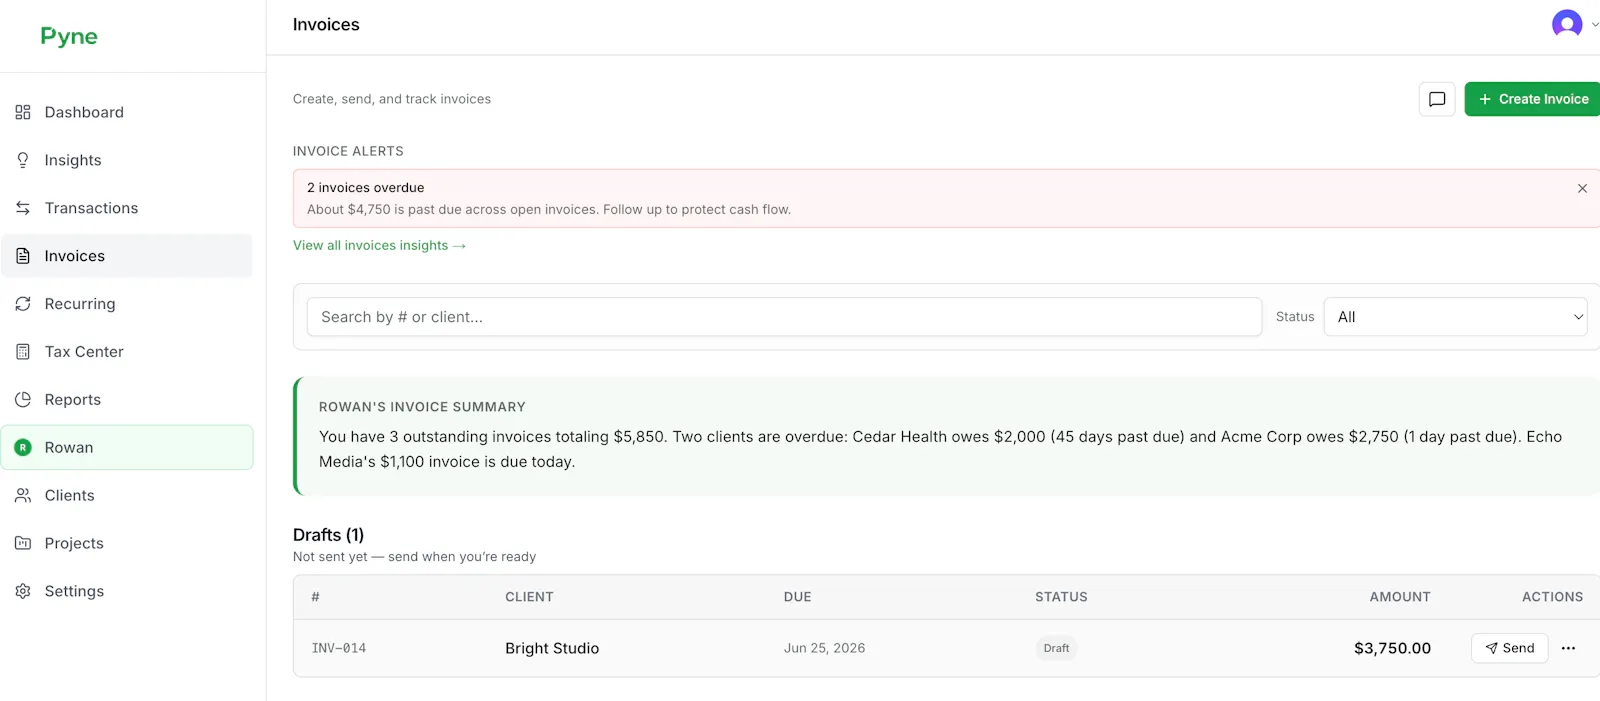
Task: Open Rowan assistant item
Action: [x=127, y=448]
